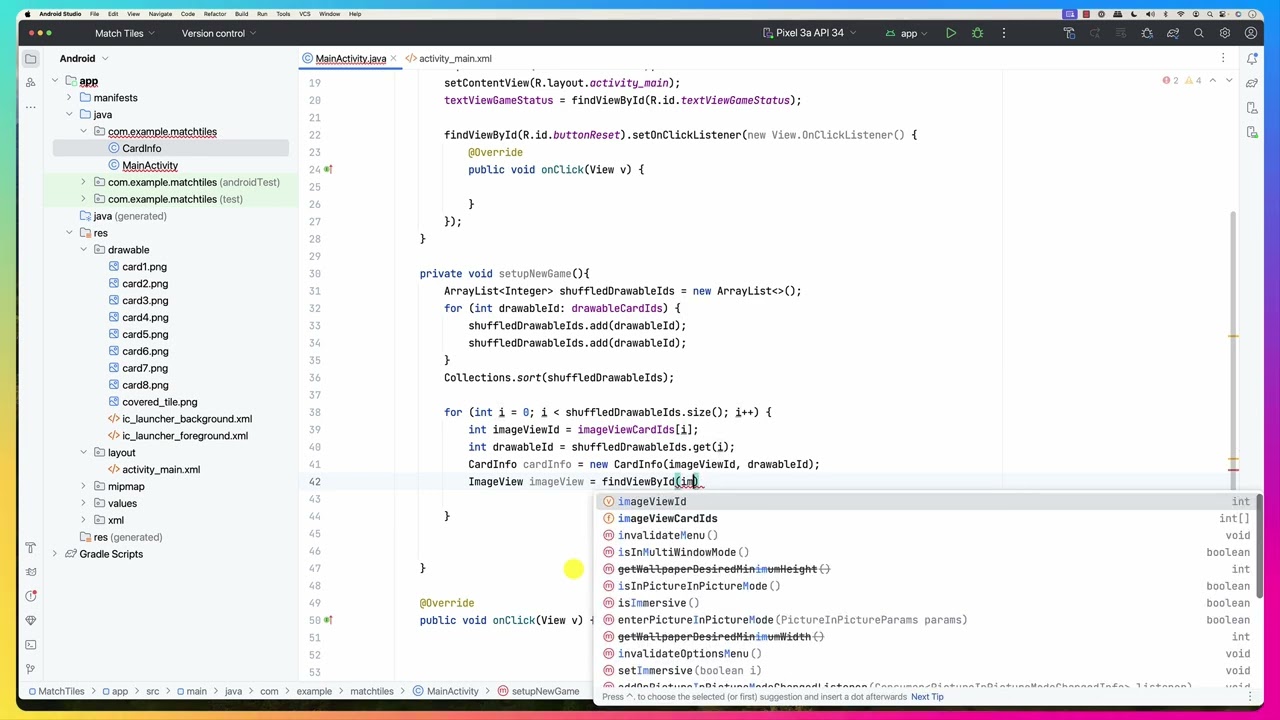Open MainActivity in project tree

pyautogui.click(x=149, y=166)
